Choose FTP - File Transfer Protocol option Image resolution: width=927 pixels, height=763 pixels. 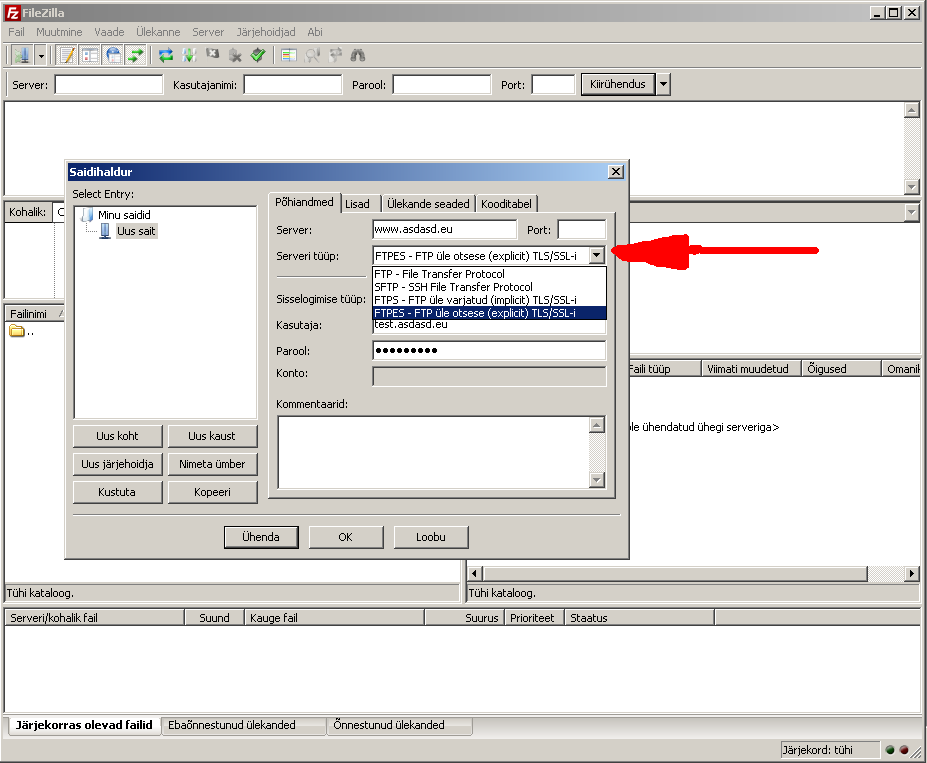(x=489, y=274)
